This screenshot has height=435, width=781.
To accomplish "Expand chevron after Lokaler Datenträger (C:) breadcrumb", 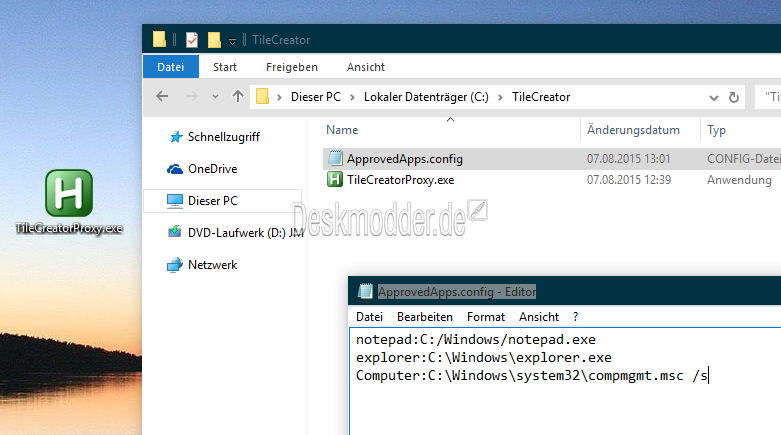I will (x=500, y=97).
